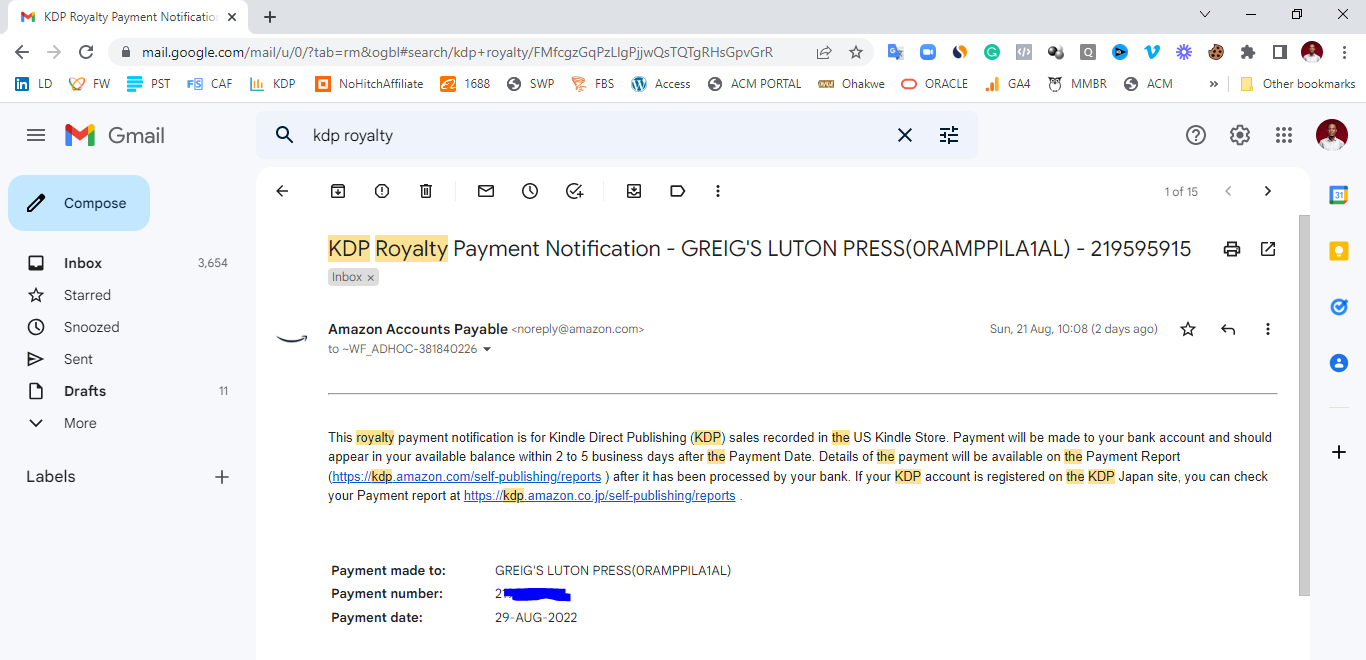Show more bookmarks with the double chevron
The image size is (1366, 660).
pyautogui.click(x=1214, y=84)
